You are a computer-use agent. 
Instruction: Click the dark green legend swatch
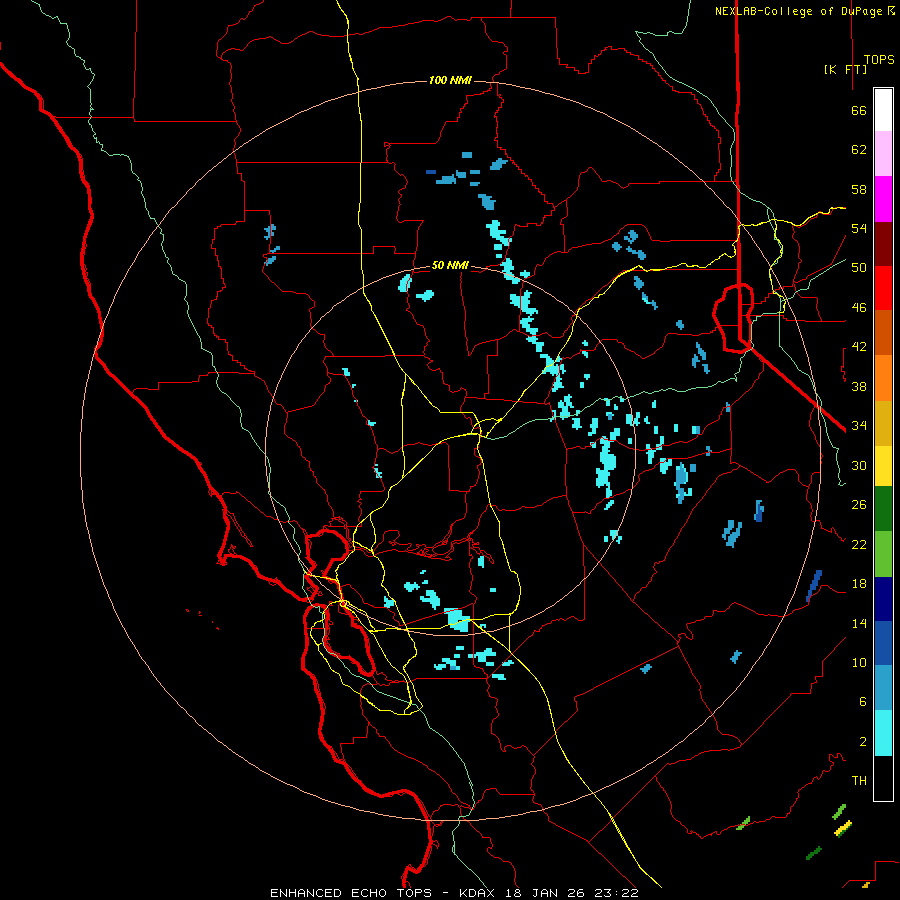(883, 509)
